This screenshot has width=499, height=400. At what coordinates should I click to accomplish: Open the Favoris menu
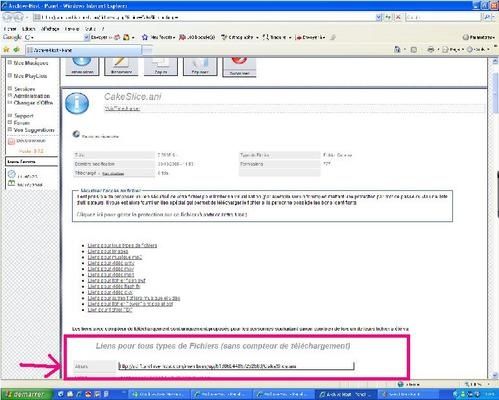[x=72, y=29]
